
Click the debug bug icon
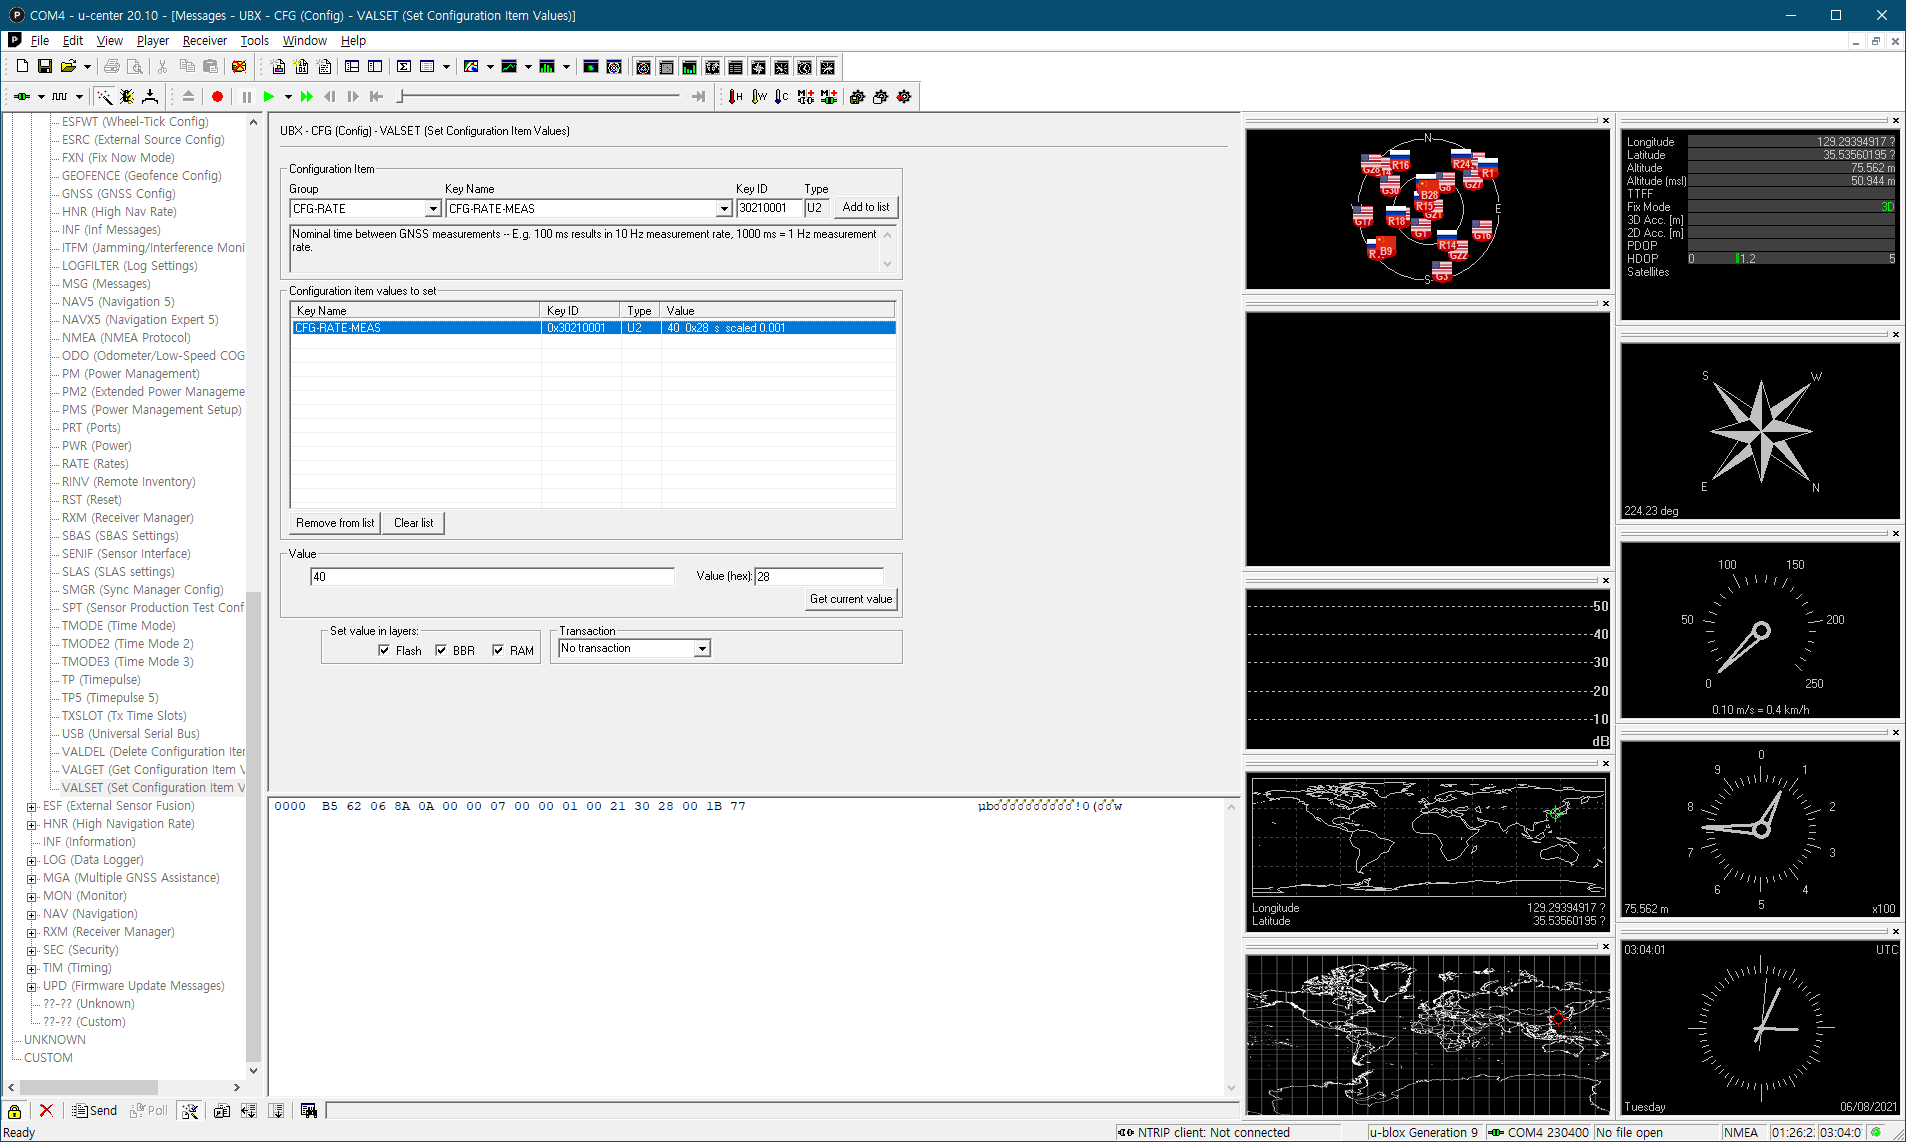pyautogui.click(x=127, y=97)
